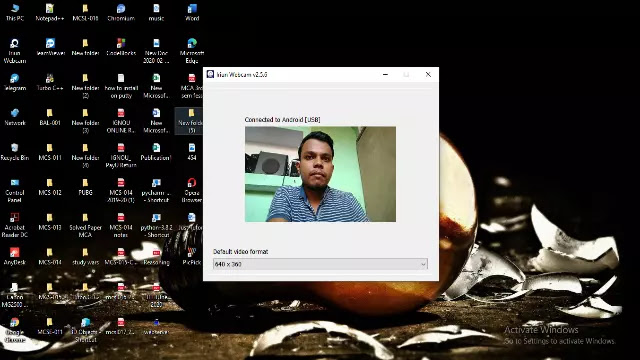
Task: Select the pycharm Shortcut icon
Action: (156, 191)
